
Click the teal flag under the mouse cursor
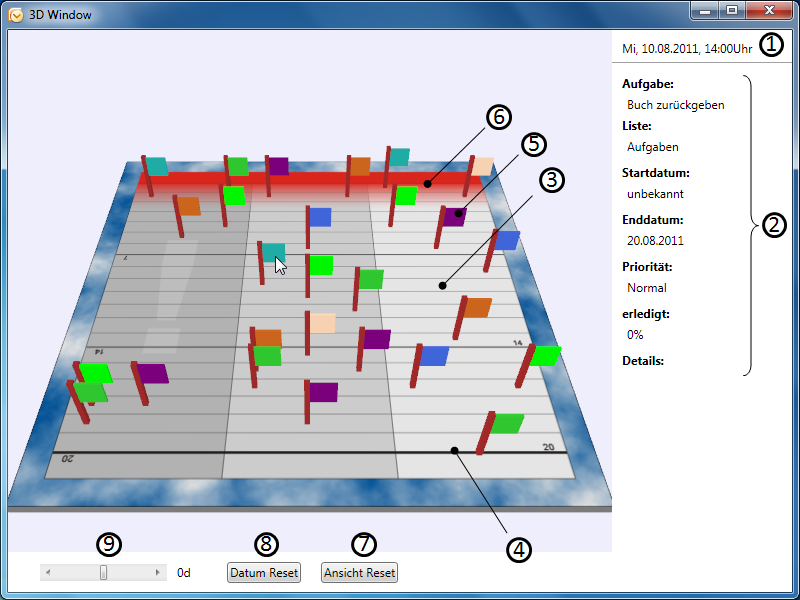tap(271, 252)
